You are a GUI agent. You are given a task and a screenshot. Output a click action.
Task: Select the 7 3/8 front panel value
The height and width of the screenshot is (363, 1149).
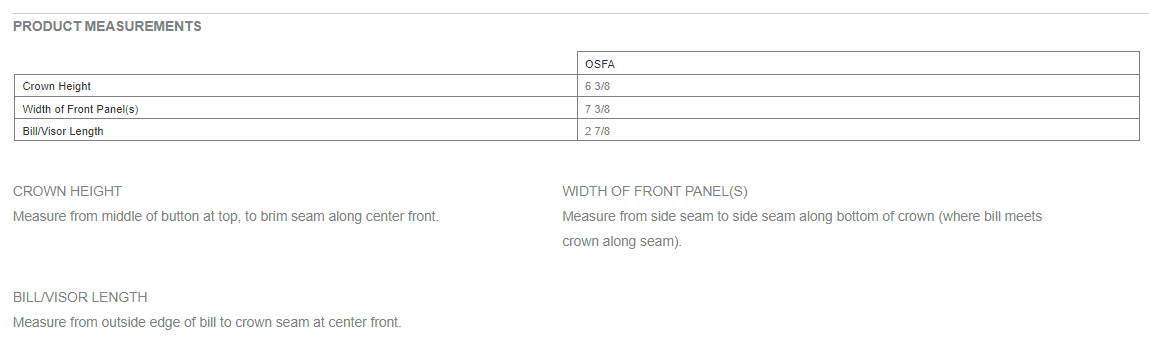(598, 109)
